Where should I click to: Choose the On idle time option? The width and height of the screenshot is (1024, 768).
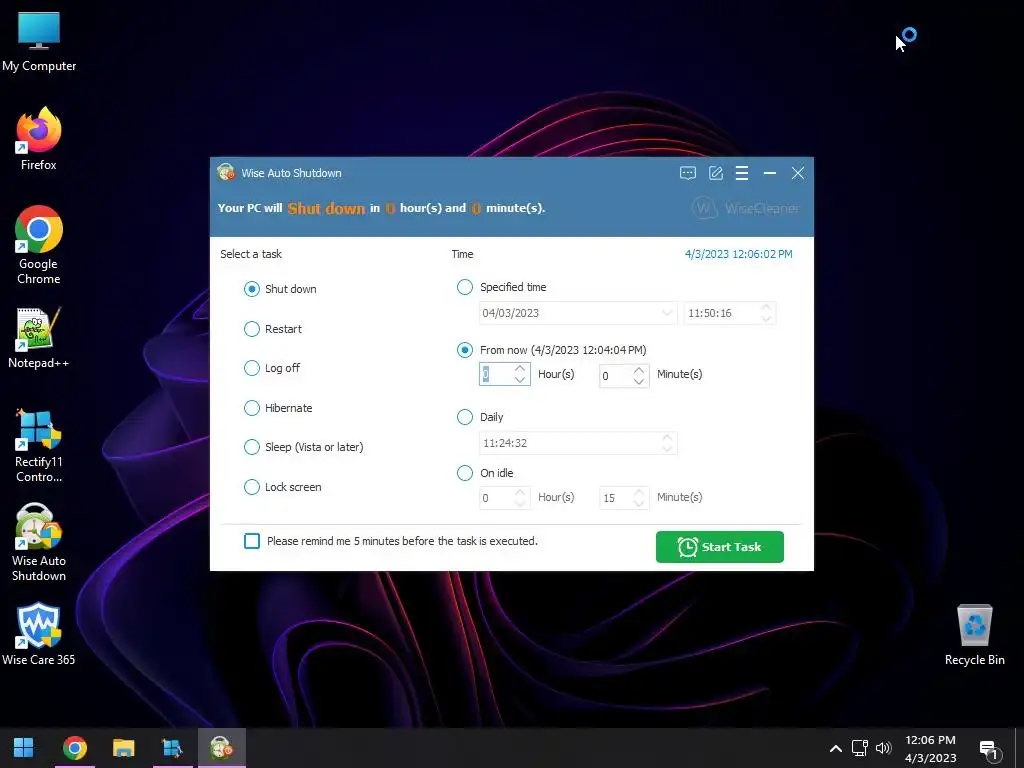(x=485, y=473)
